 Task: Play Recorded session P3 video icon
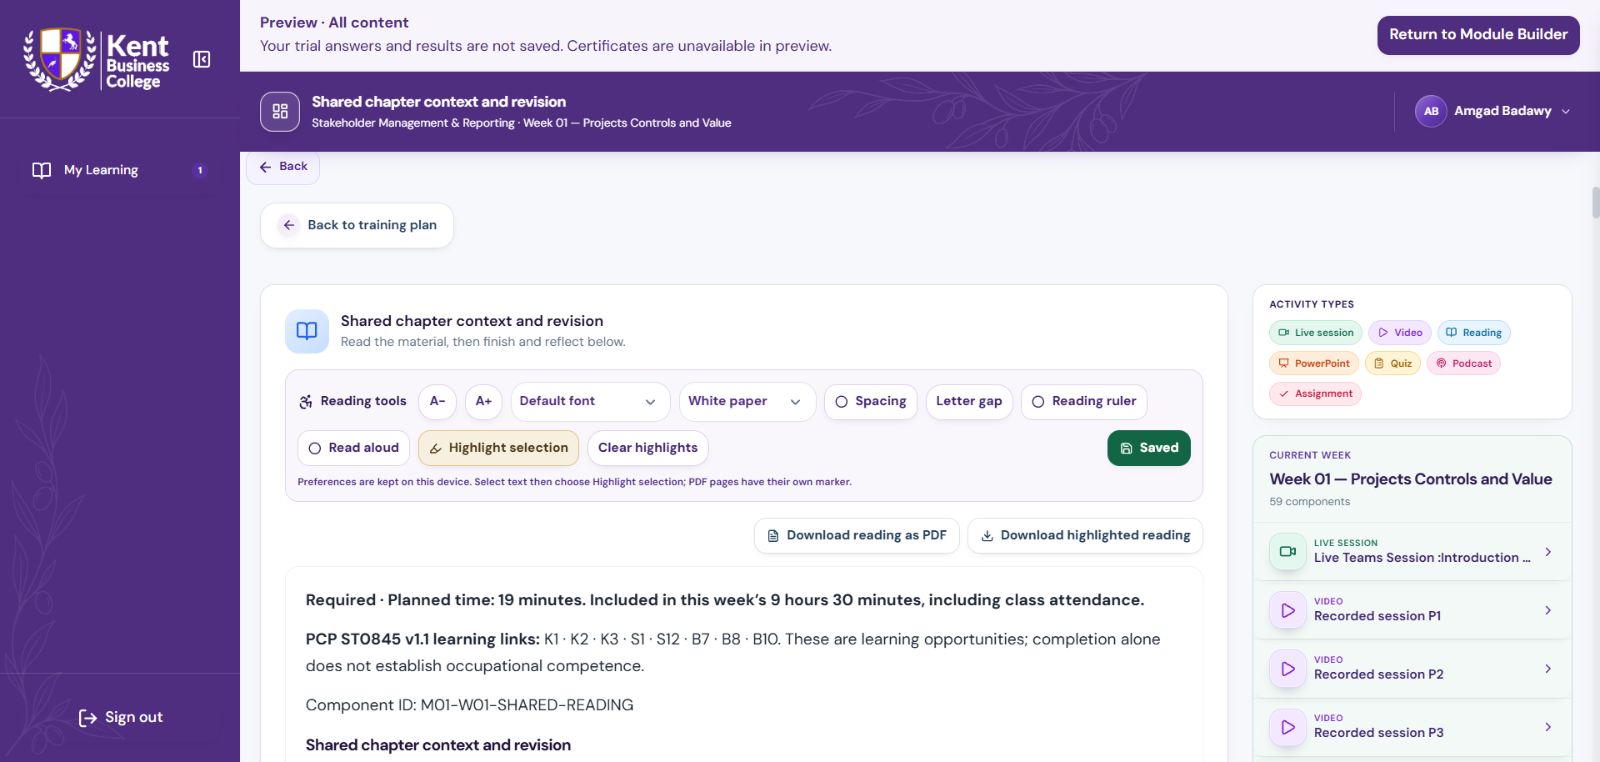[x=1288, y=727]
